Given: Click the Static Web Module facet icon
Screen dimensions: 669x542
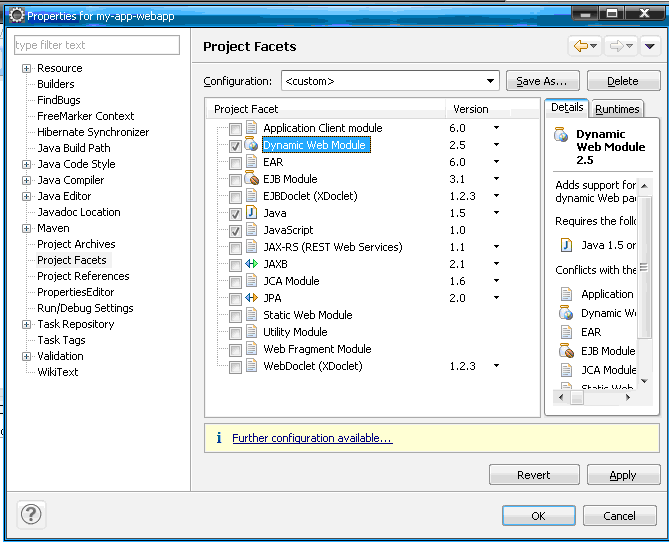Looking at the screenshot, I should (251, 314).
